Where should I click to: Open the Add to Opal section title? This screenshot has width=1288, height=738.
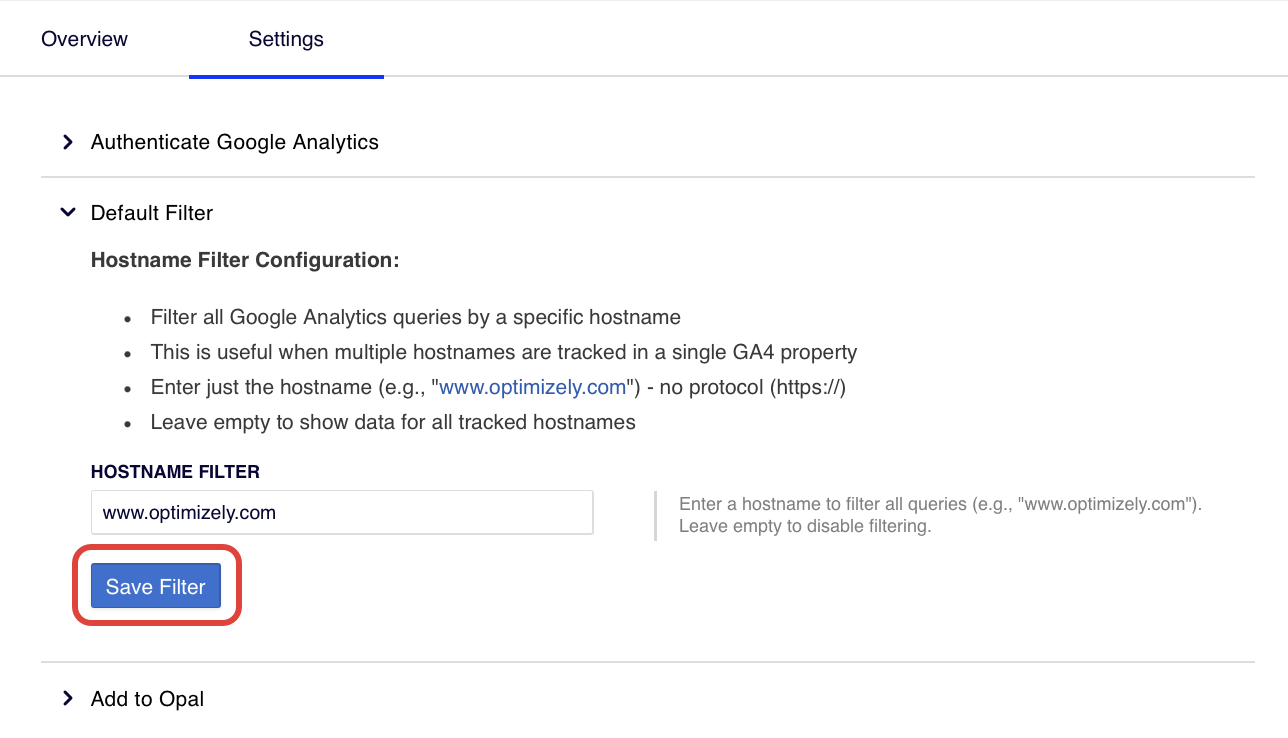147,699
